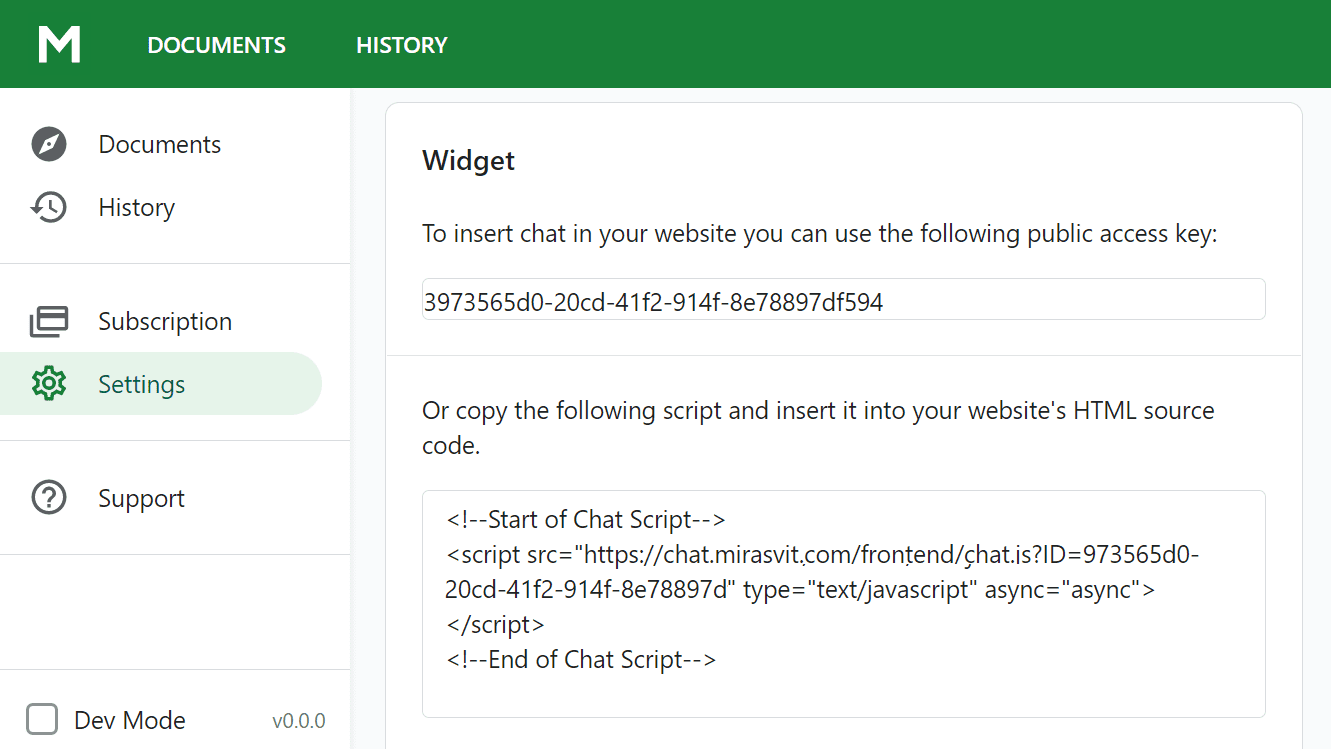This screenshot has height=749, width=1331.
Task: Click the Subscription stacked-cards icon
Action: click(x=49, y=322)
